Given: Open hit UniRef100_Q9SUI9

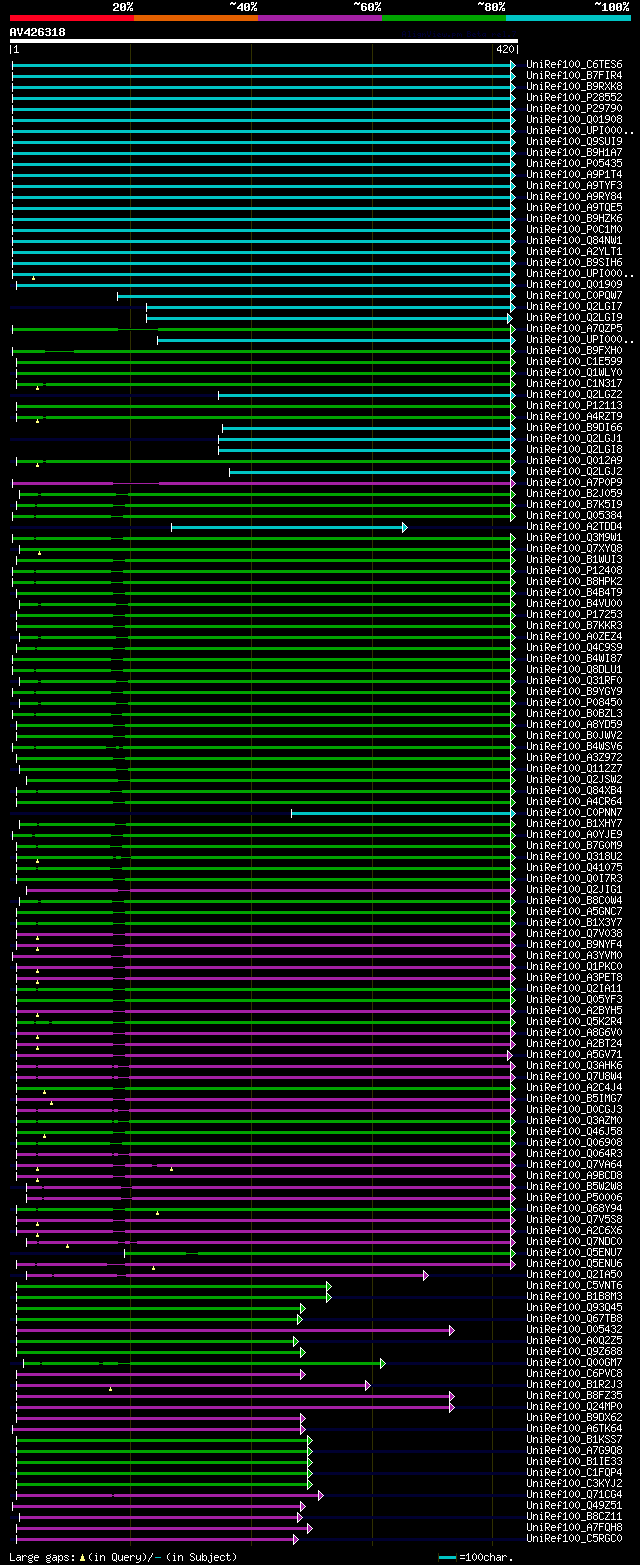Looking at the screenshot, I should click(x=573, y=141).
